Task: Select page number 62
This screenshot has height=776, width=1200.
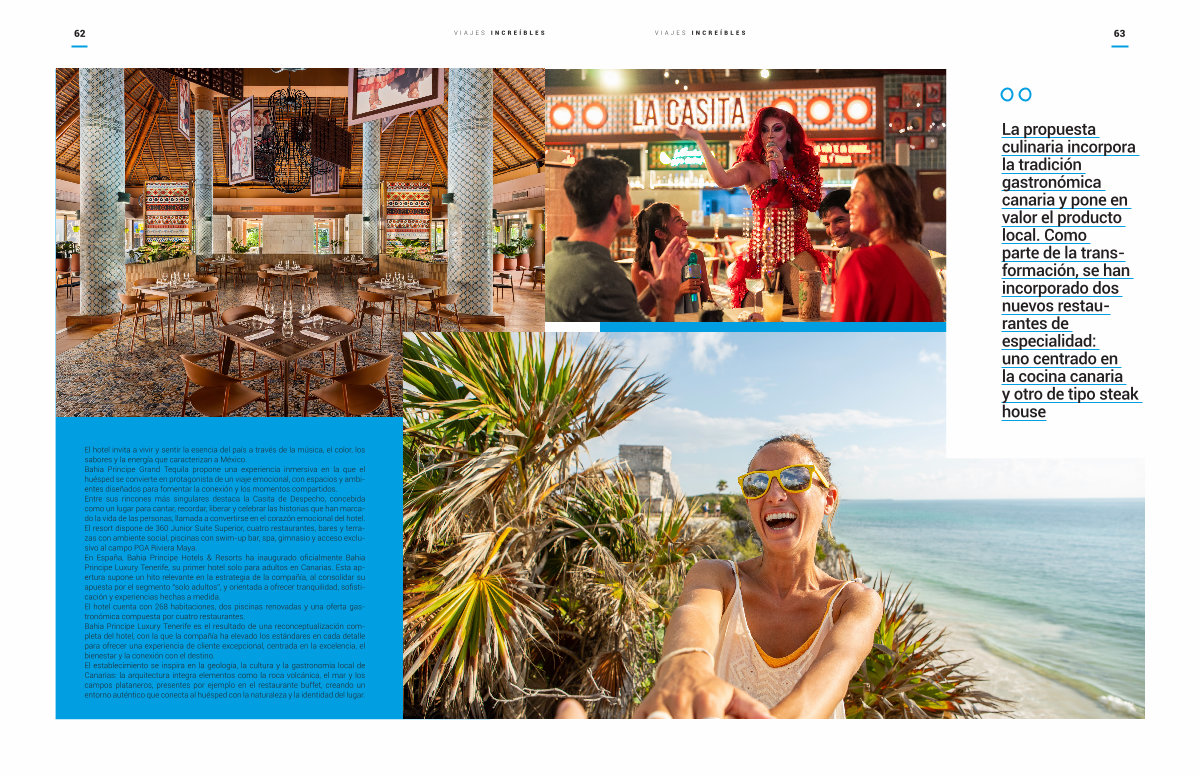Action: tap(80, 34)
